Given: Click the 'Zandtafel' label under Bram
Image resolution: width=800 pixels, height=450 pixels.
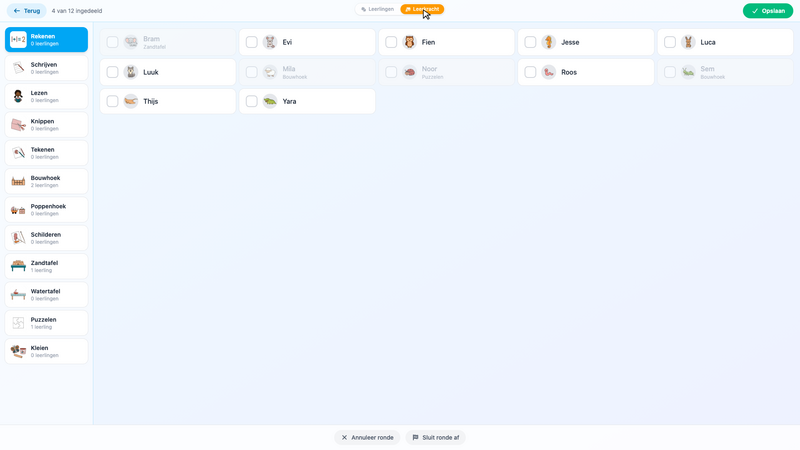Looking at the screenshot, I should tap(155, 47).
